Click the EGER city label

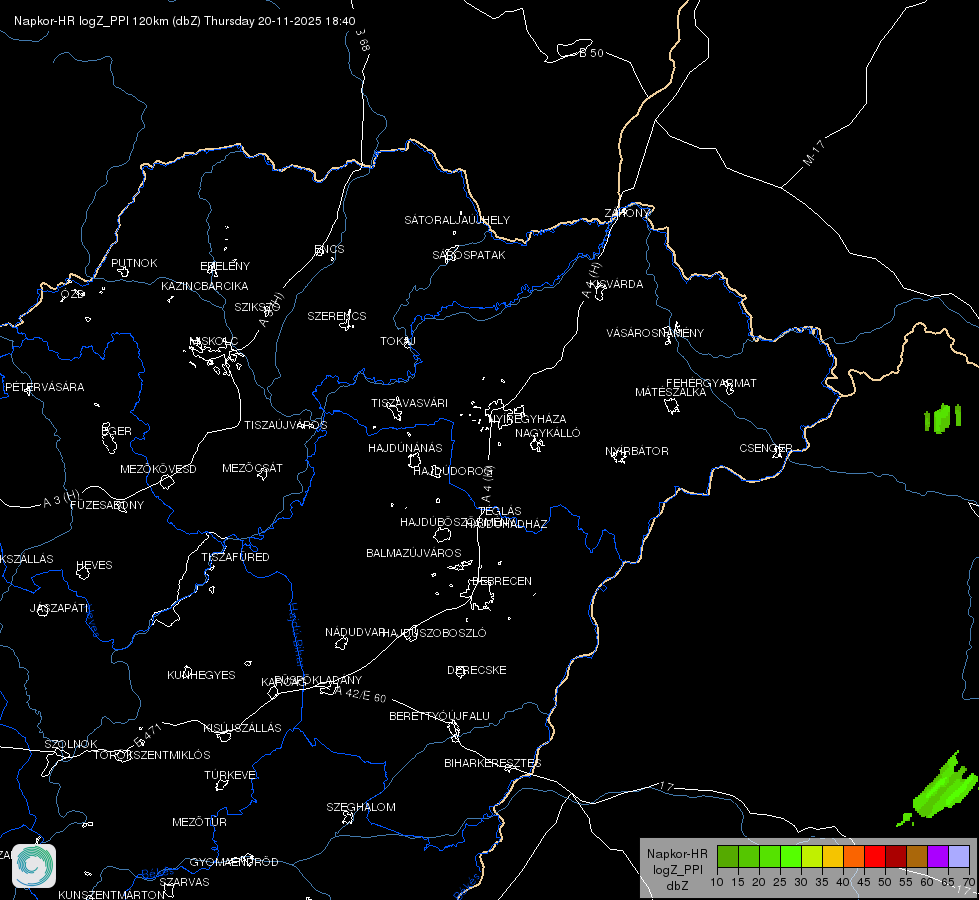click(x=117, y=431)
